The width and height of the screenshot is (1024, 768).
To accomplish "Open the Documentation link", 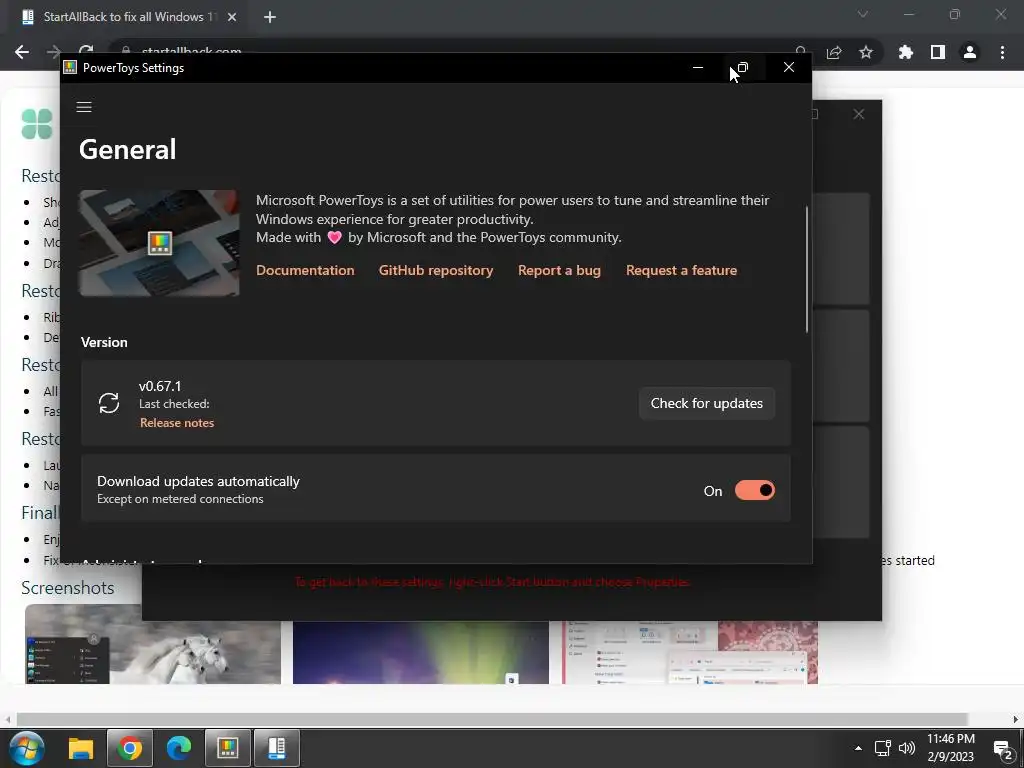I will (305, 270).
